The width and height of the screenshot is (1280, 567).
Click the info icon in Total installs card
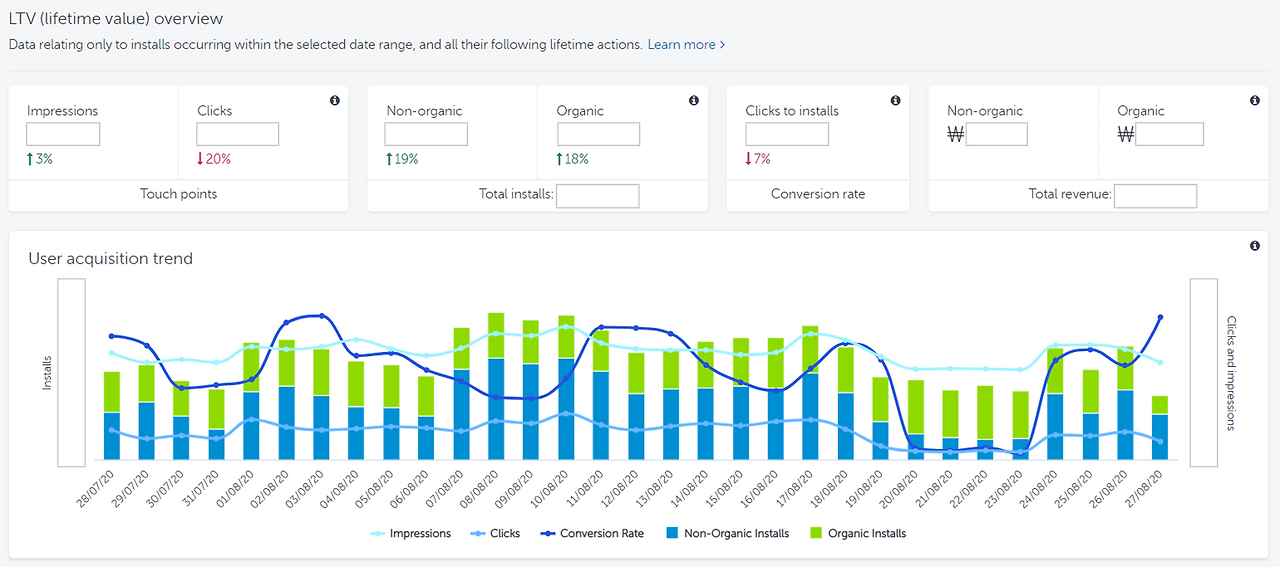tap(693, 100)
